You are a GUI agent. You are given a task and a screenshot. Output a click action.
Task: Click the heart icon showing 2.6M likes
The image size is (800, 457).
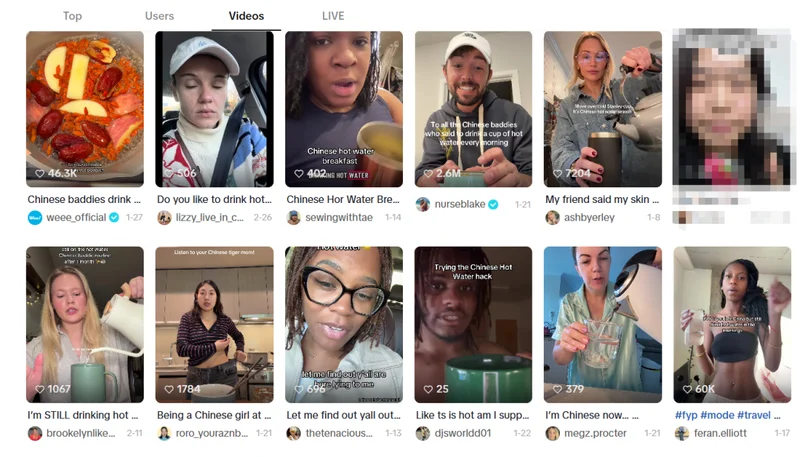point(428,173)
